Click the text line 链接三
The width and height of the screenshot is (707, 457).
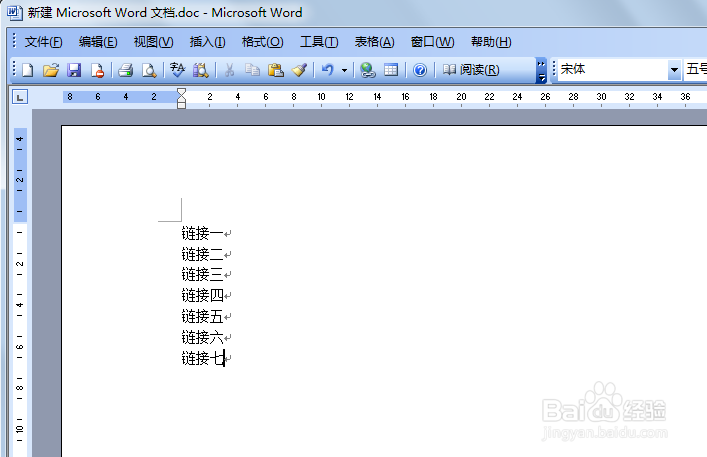coord(202,274)
